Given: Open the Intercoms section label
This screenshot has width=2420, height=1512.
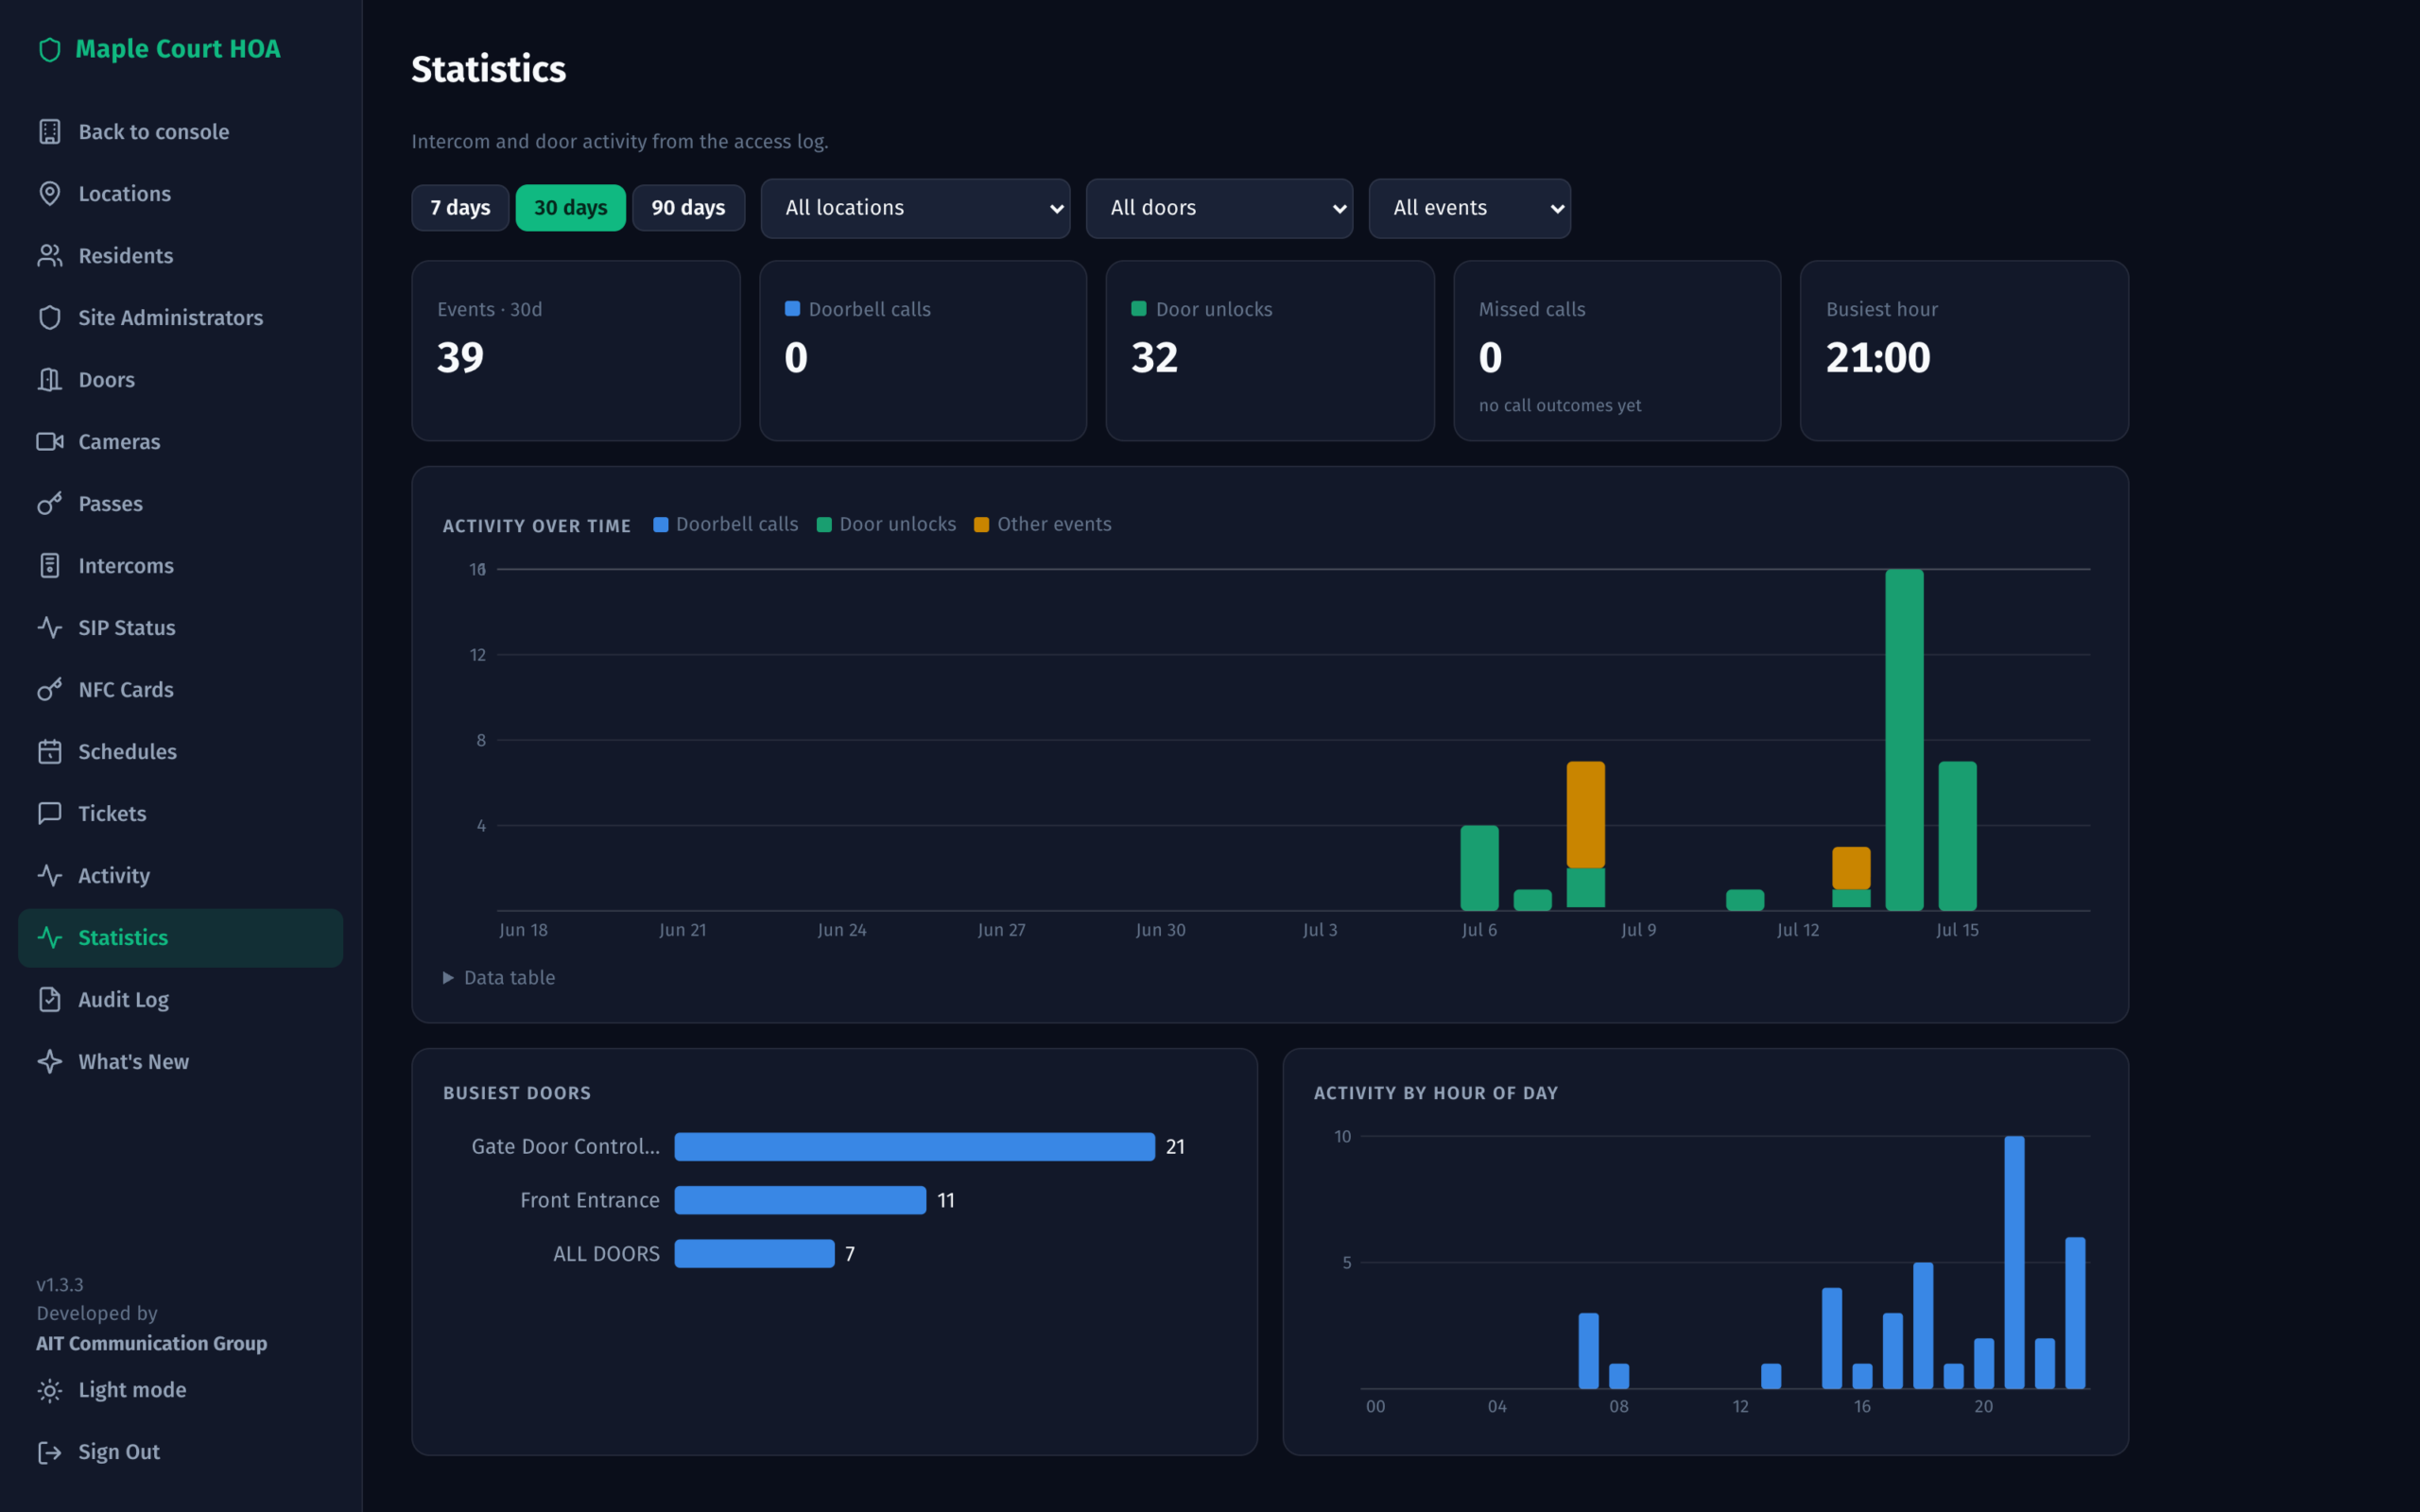Looking at the screenshot, I should (126, 566).
